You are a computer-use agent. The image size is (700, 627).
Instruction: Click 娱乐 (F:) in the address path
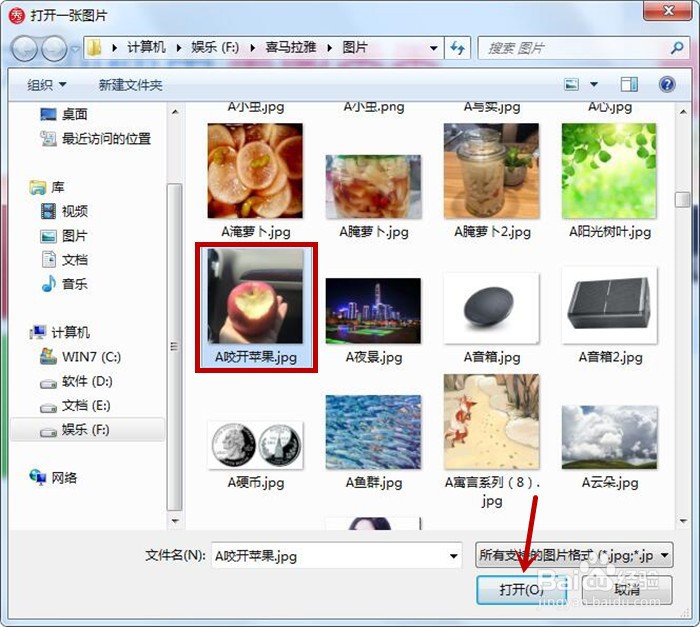(215, 47)
